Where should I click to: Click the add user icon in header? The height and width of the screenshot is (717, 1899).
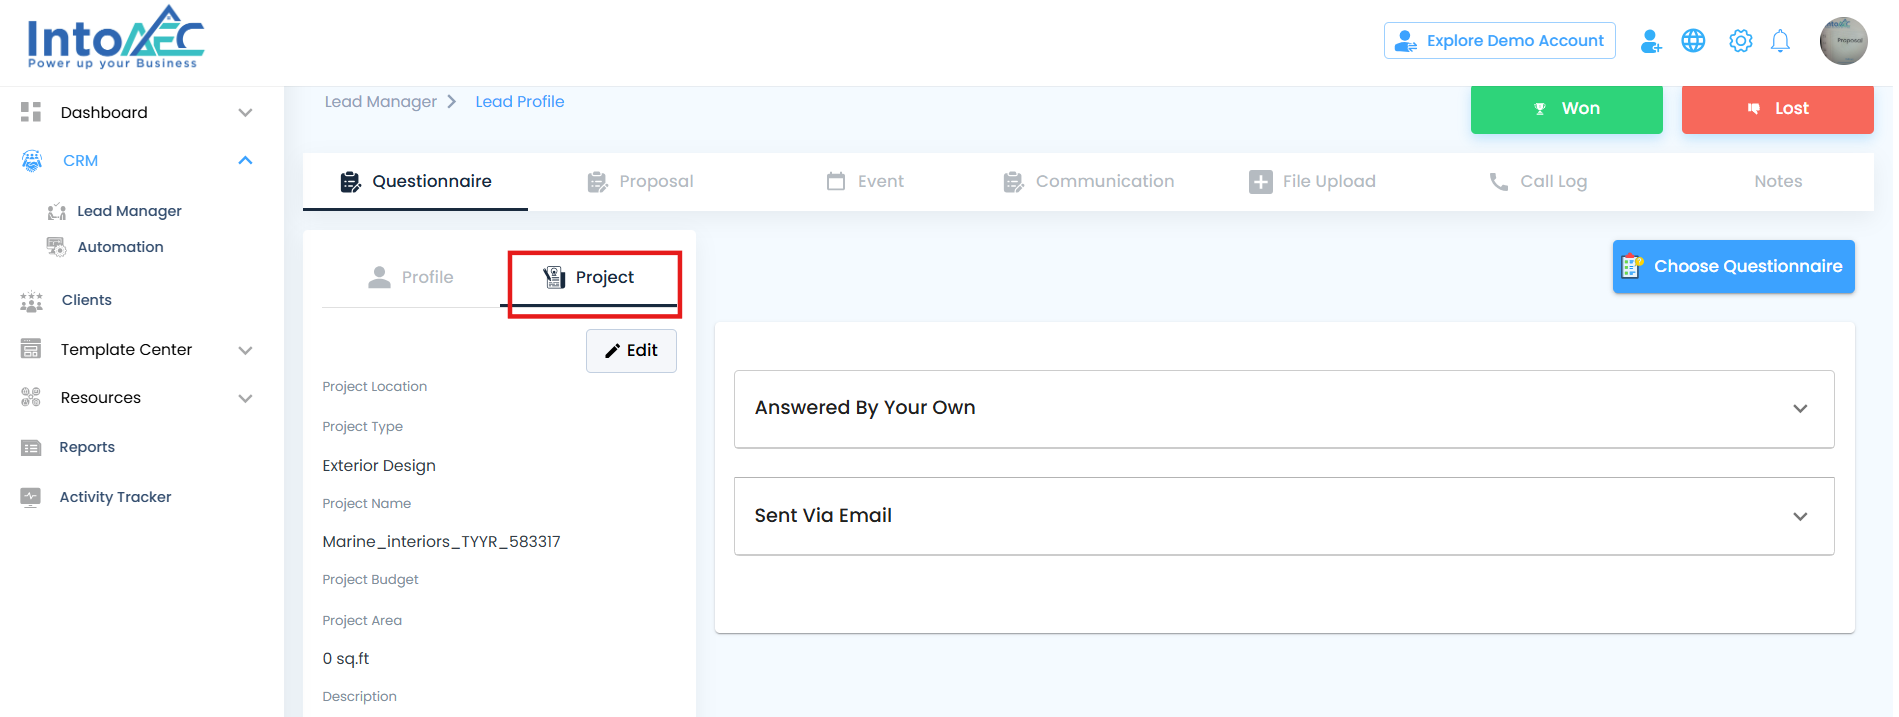(x=1651, y=41)
